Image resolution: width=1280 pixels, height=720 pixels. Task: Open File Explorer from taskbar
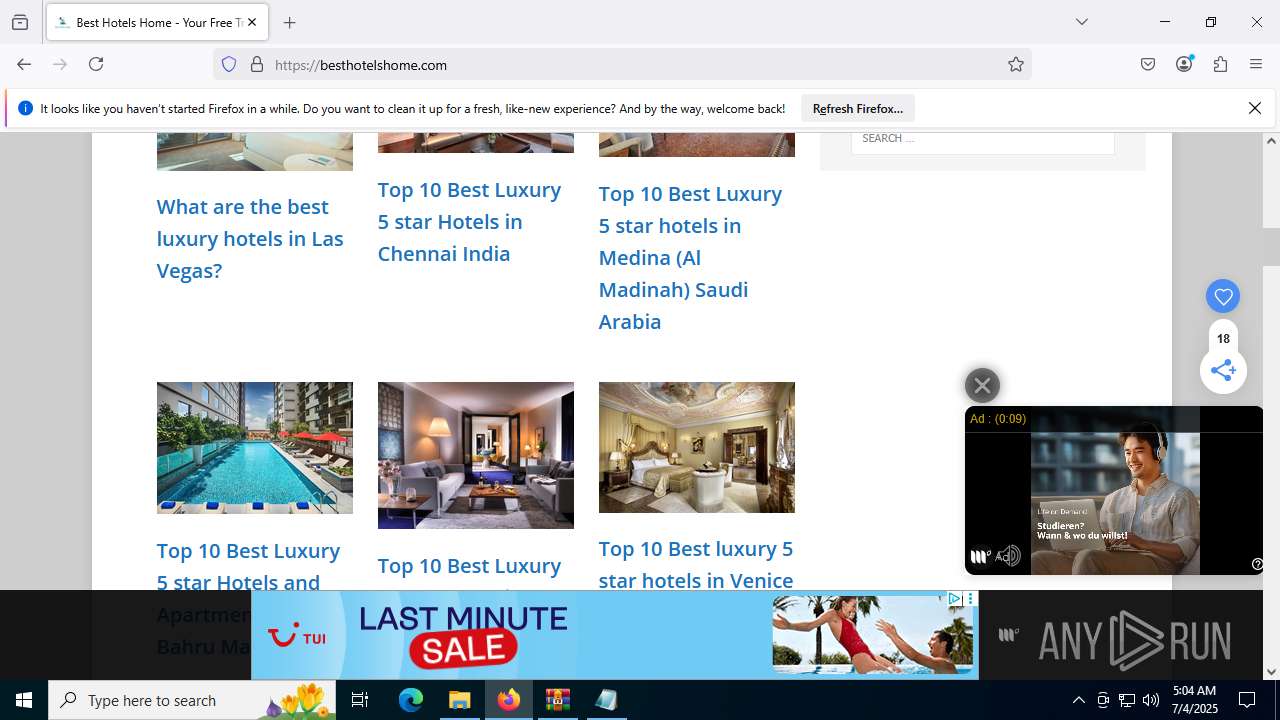pos(460,700)
